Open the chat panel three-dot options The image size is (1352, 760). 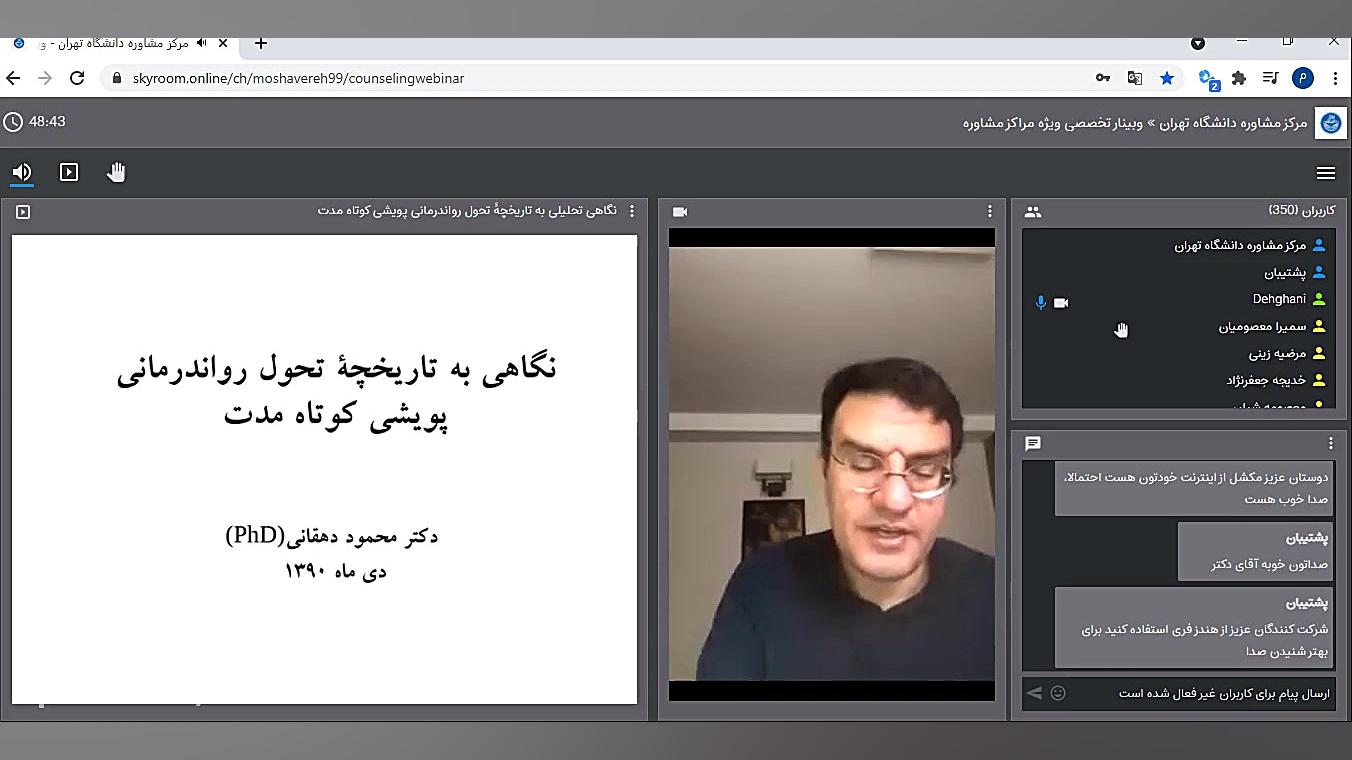click(x=1331, y=443)
